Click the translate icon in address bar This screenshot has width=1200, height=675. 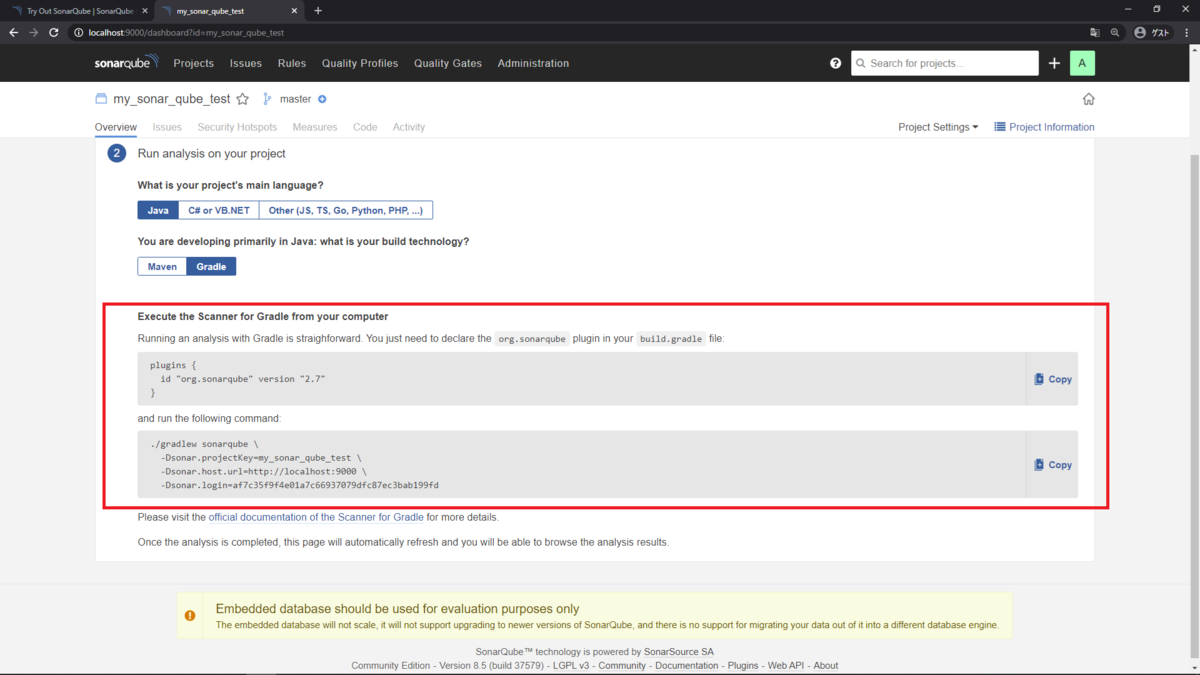tap(1095, 33)
